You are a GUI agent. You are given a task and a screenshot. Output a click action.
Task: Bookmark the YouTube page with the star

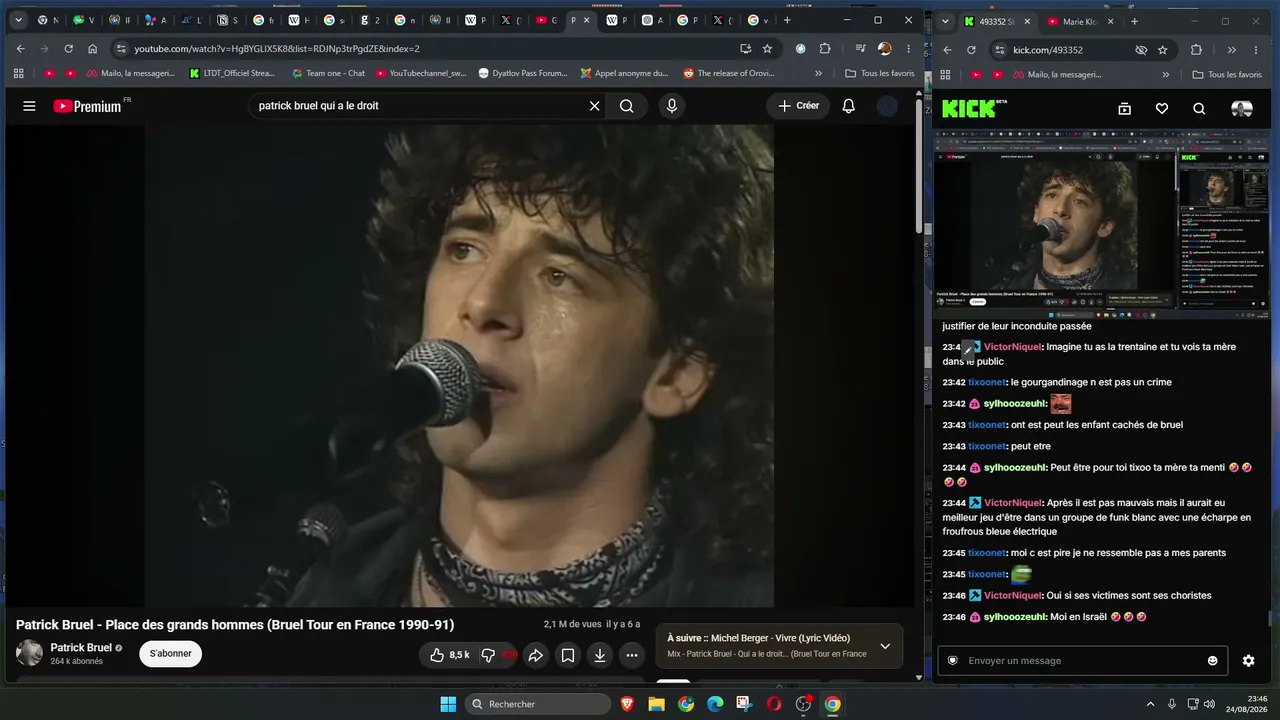(767, 48)
